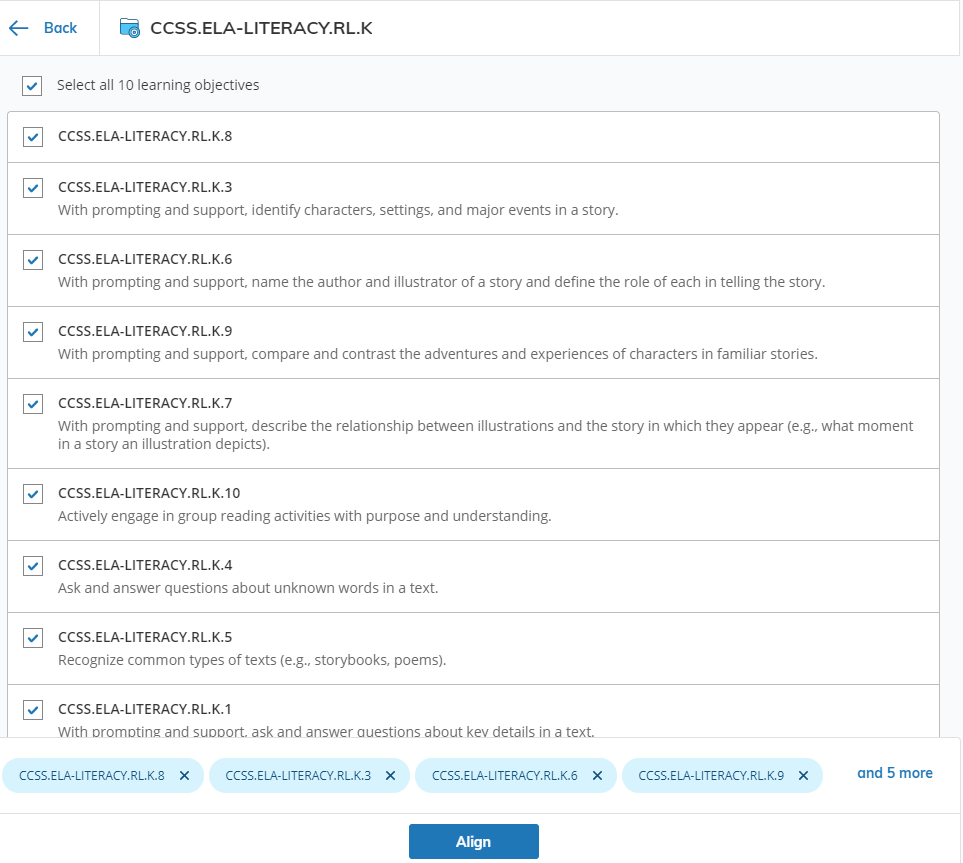The height and width of the screenshot is (863, 963).
Task: Uncheck Select all 10 learning objectives
Action: point(33,86)
